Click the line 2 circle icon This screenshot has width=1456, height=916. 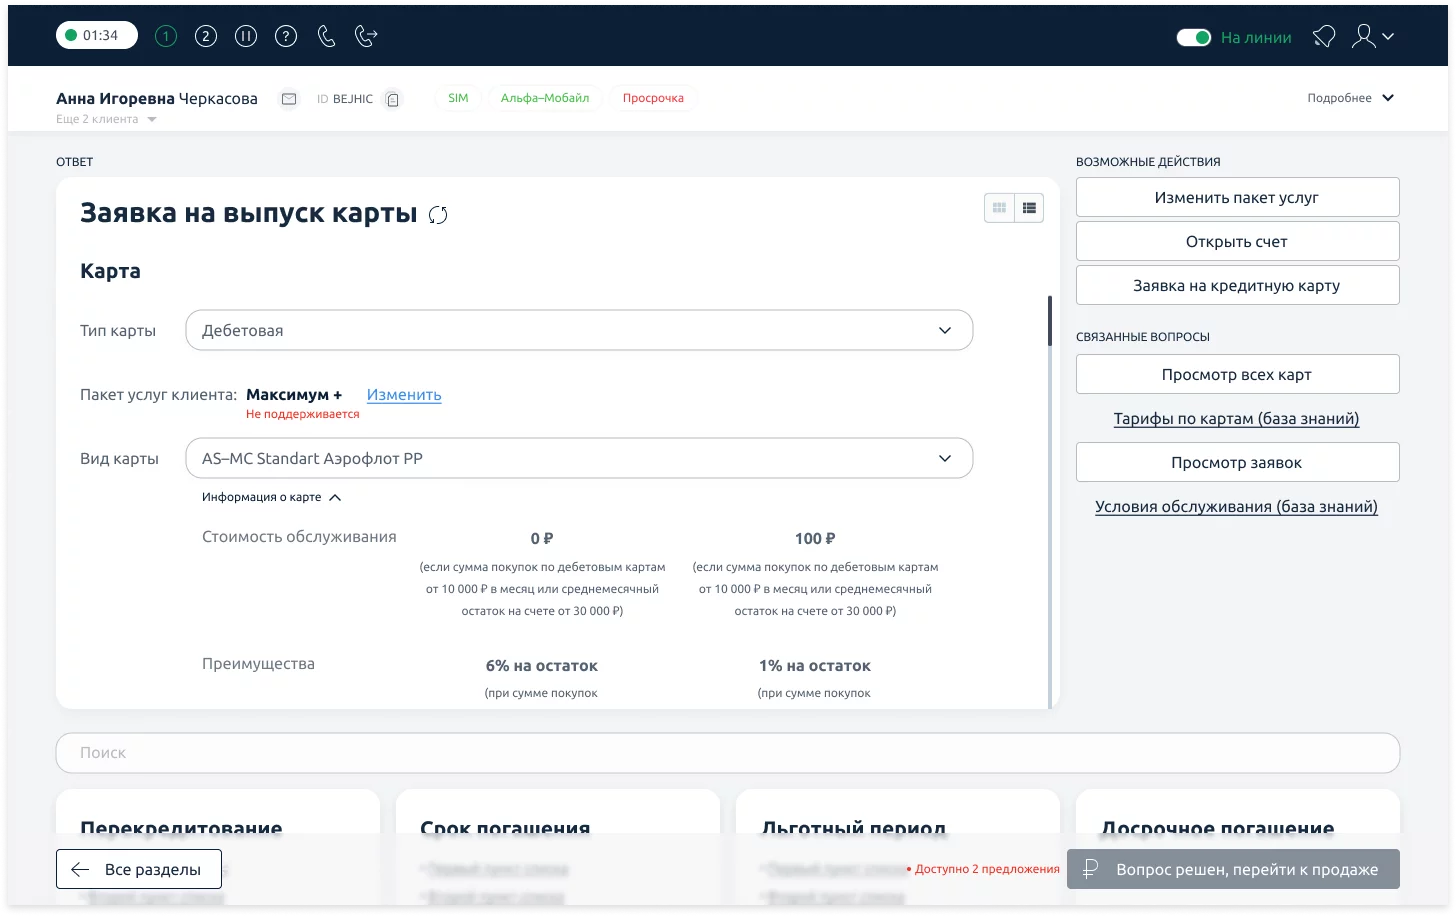point(206,36)
